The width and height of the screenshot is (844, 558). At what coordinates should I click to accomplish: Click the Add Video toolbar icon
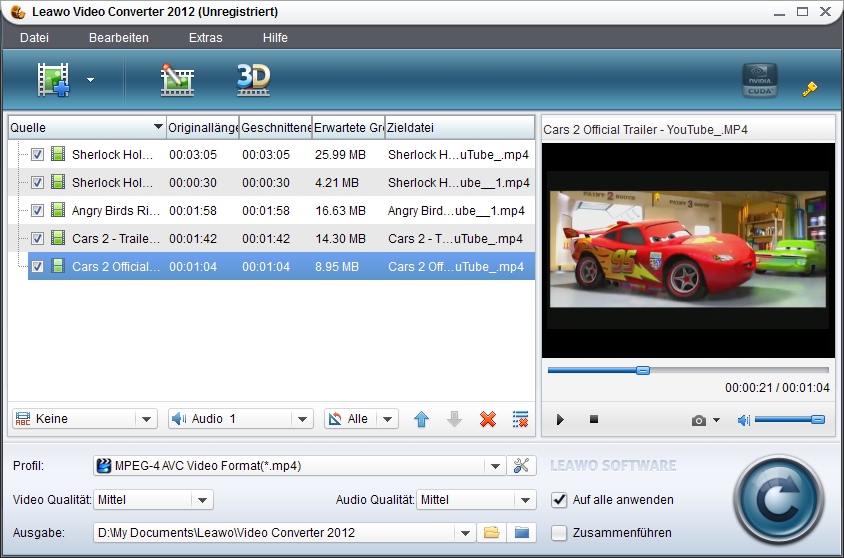click(54, 80)
